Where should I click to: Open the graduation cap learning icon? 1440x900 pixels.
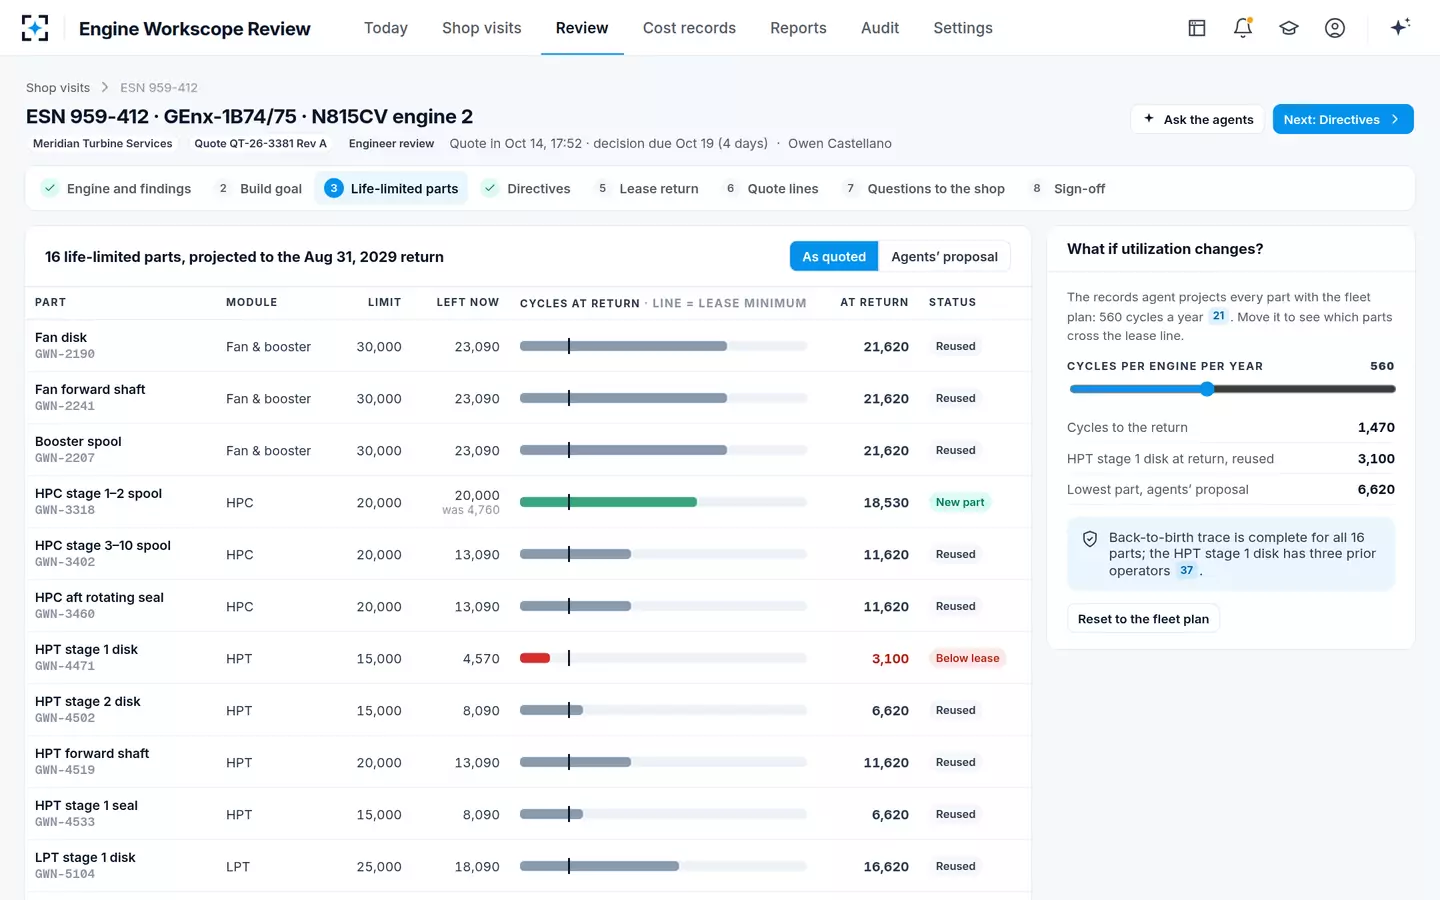coord(1289,28)
